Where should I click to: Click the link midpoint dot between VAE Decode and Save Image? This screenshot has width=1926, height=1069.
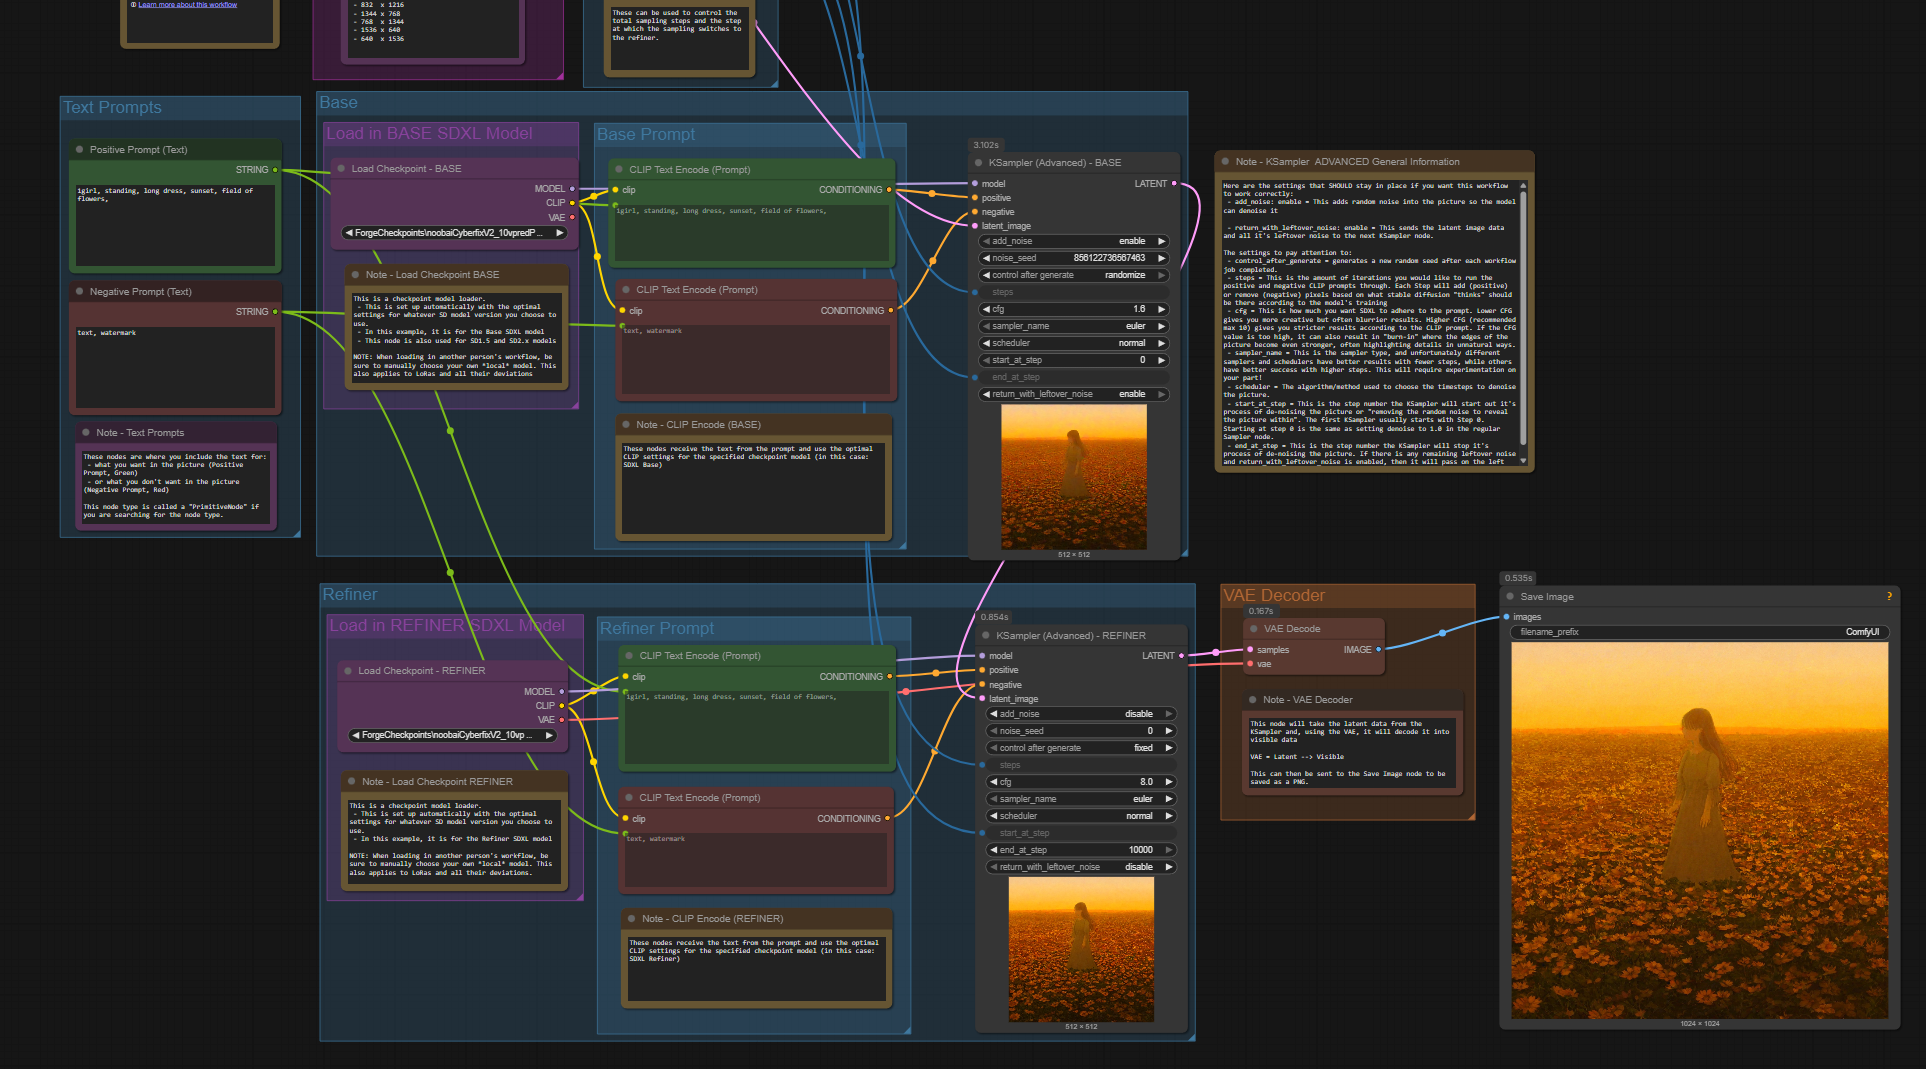1442,633
